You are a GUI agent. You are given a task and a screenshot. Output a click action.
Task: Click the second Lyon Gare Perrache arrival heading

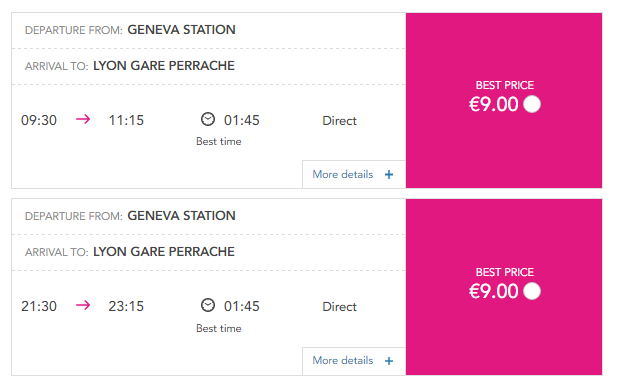(x=163, y=252)
